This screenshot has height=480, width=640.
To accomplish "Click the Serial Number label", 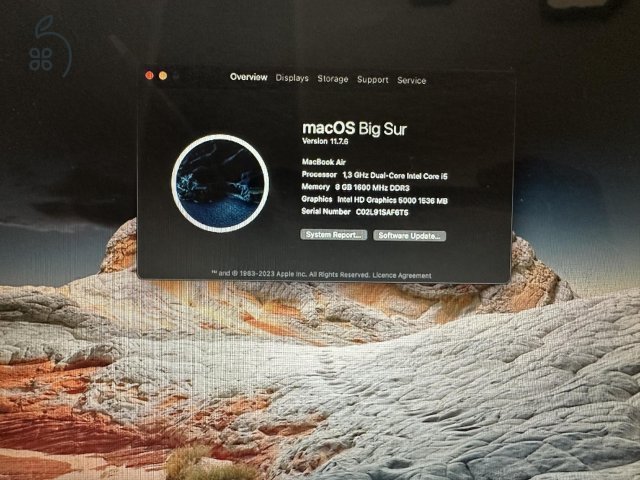I will [326, 211].
